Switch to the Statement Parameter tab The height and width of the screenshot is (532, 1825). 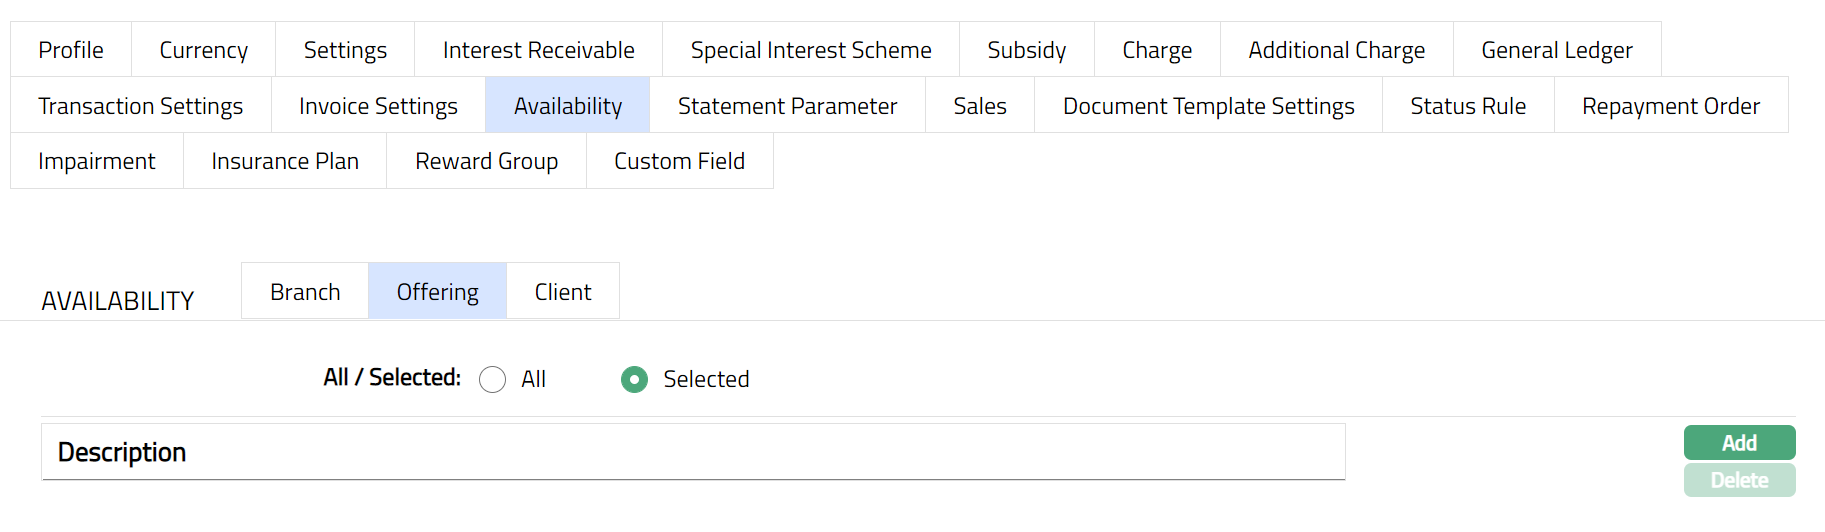(x=787, y=106)
